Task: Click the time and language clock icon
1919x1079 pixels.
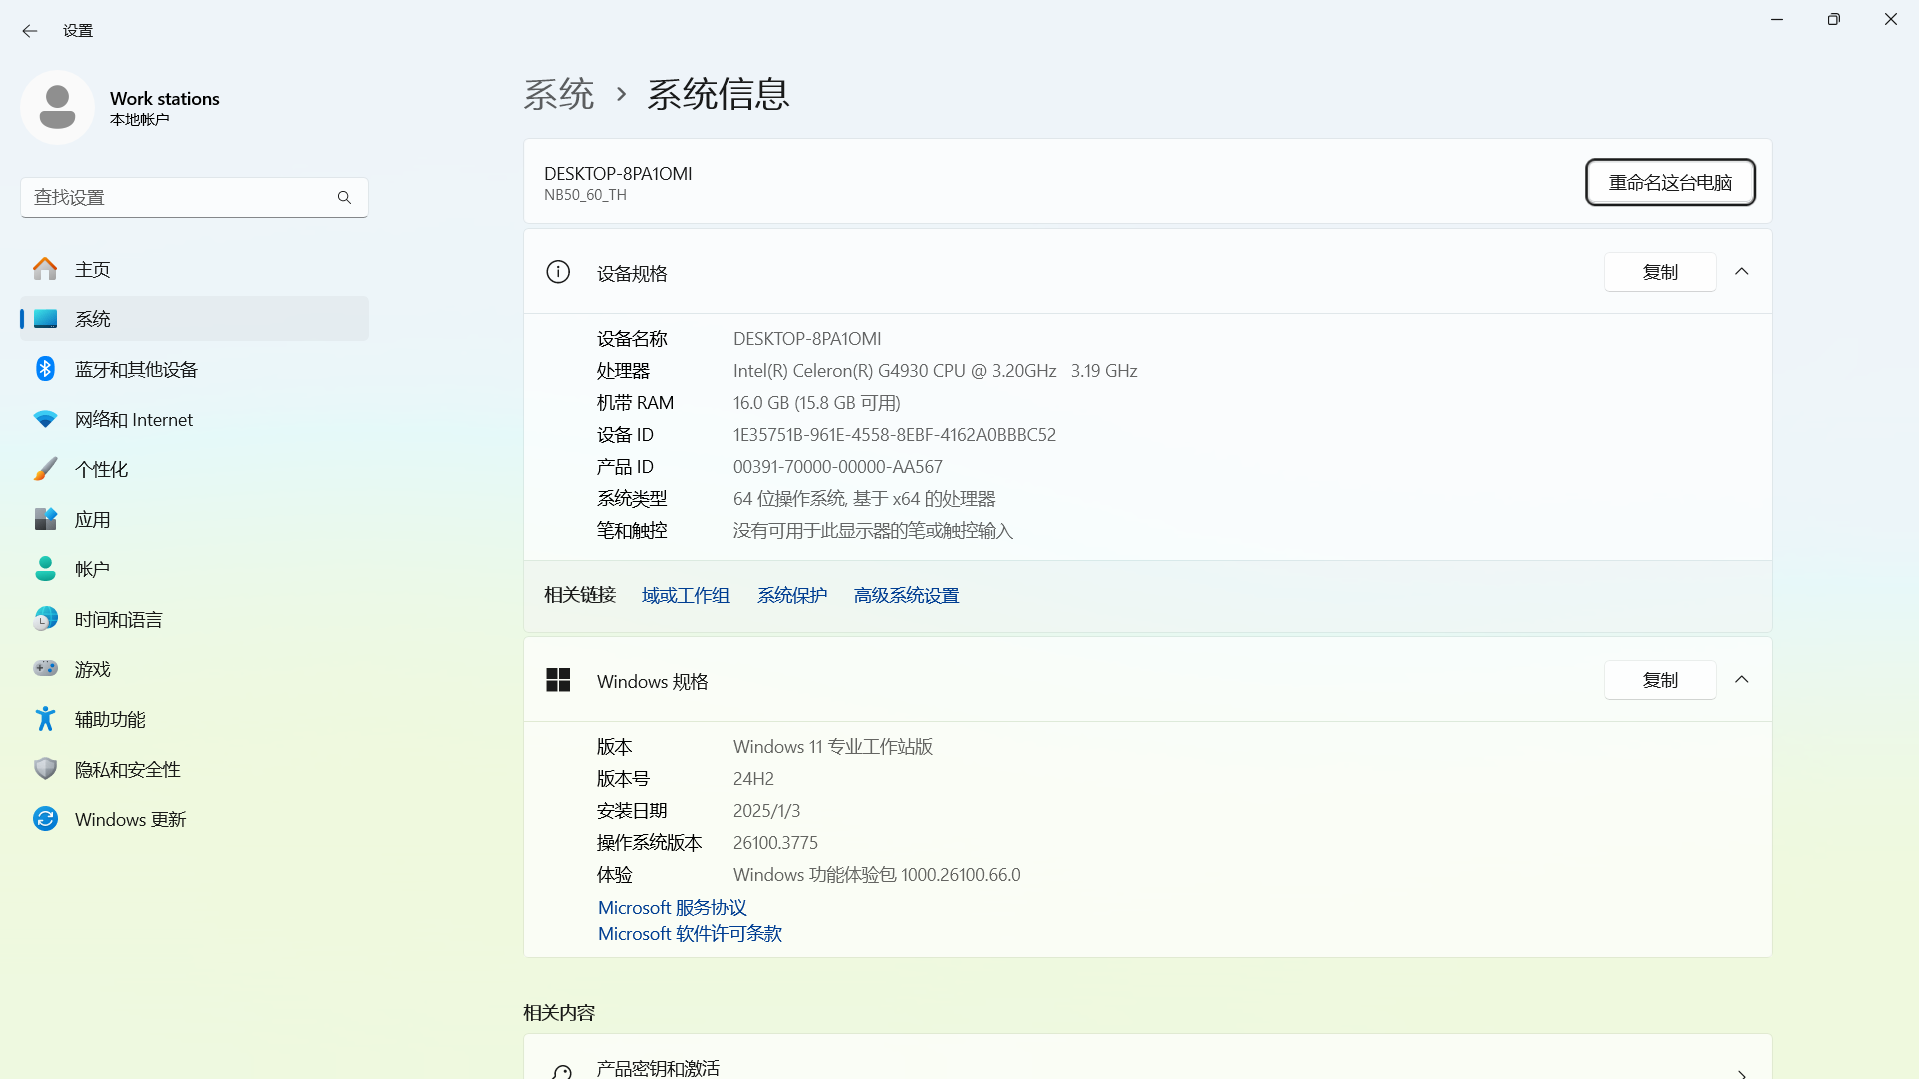Action: pos(45,619)
